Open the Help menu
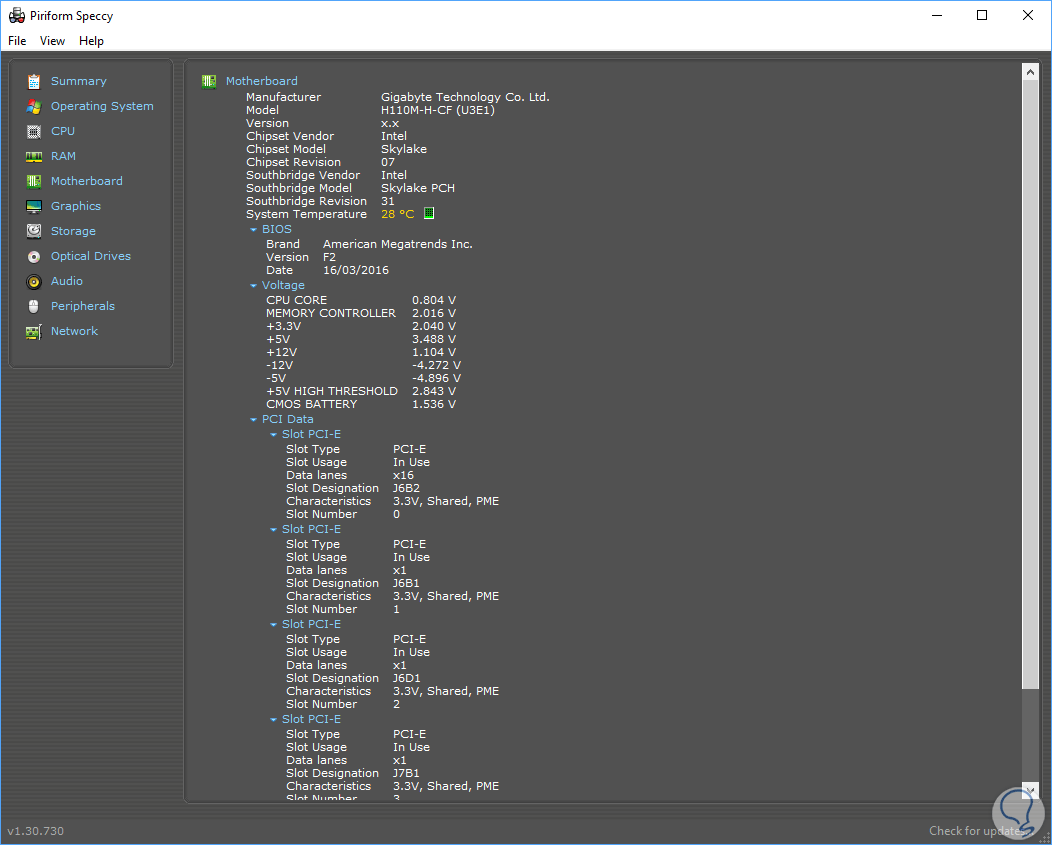This screenshot has height=845, width=1052. 91,41
